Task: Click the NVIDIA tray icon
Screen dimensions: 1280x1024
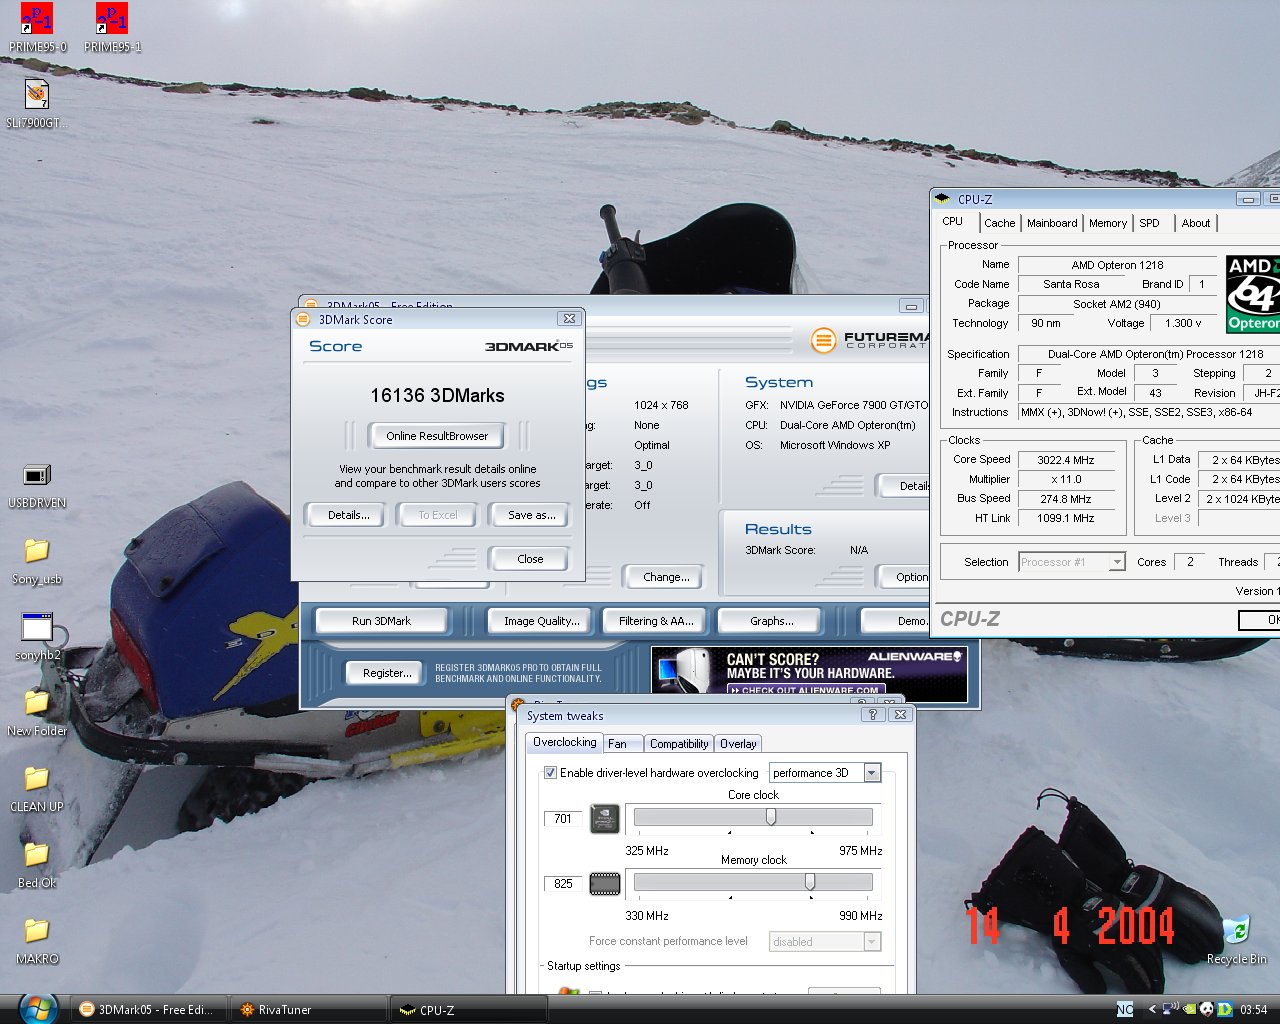Action: tap(1190, 1008)
